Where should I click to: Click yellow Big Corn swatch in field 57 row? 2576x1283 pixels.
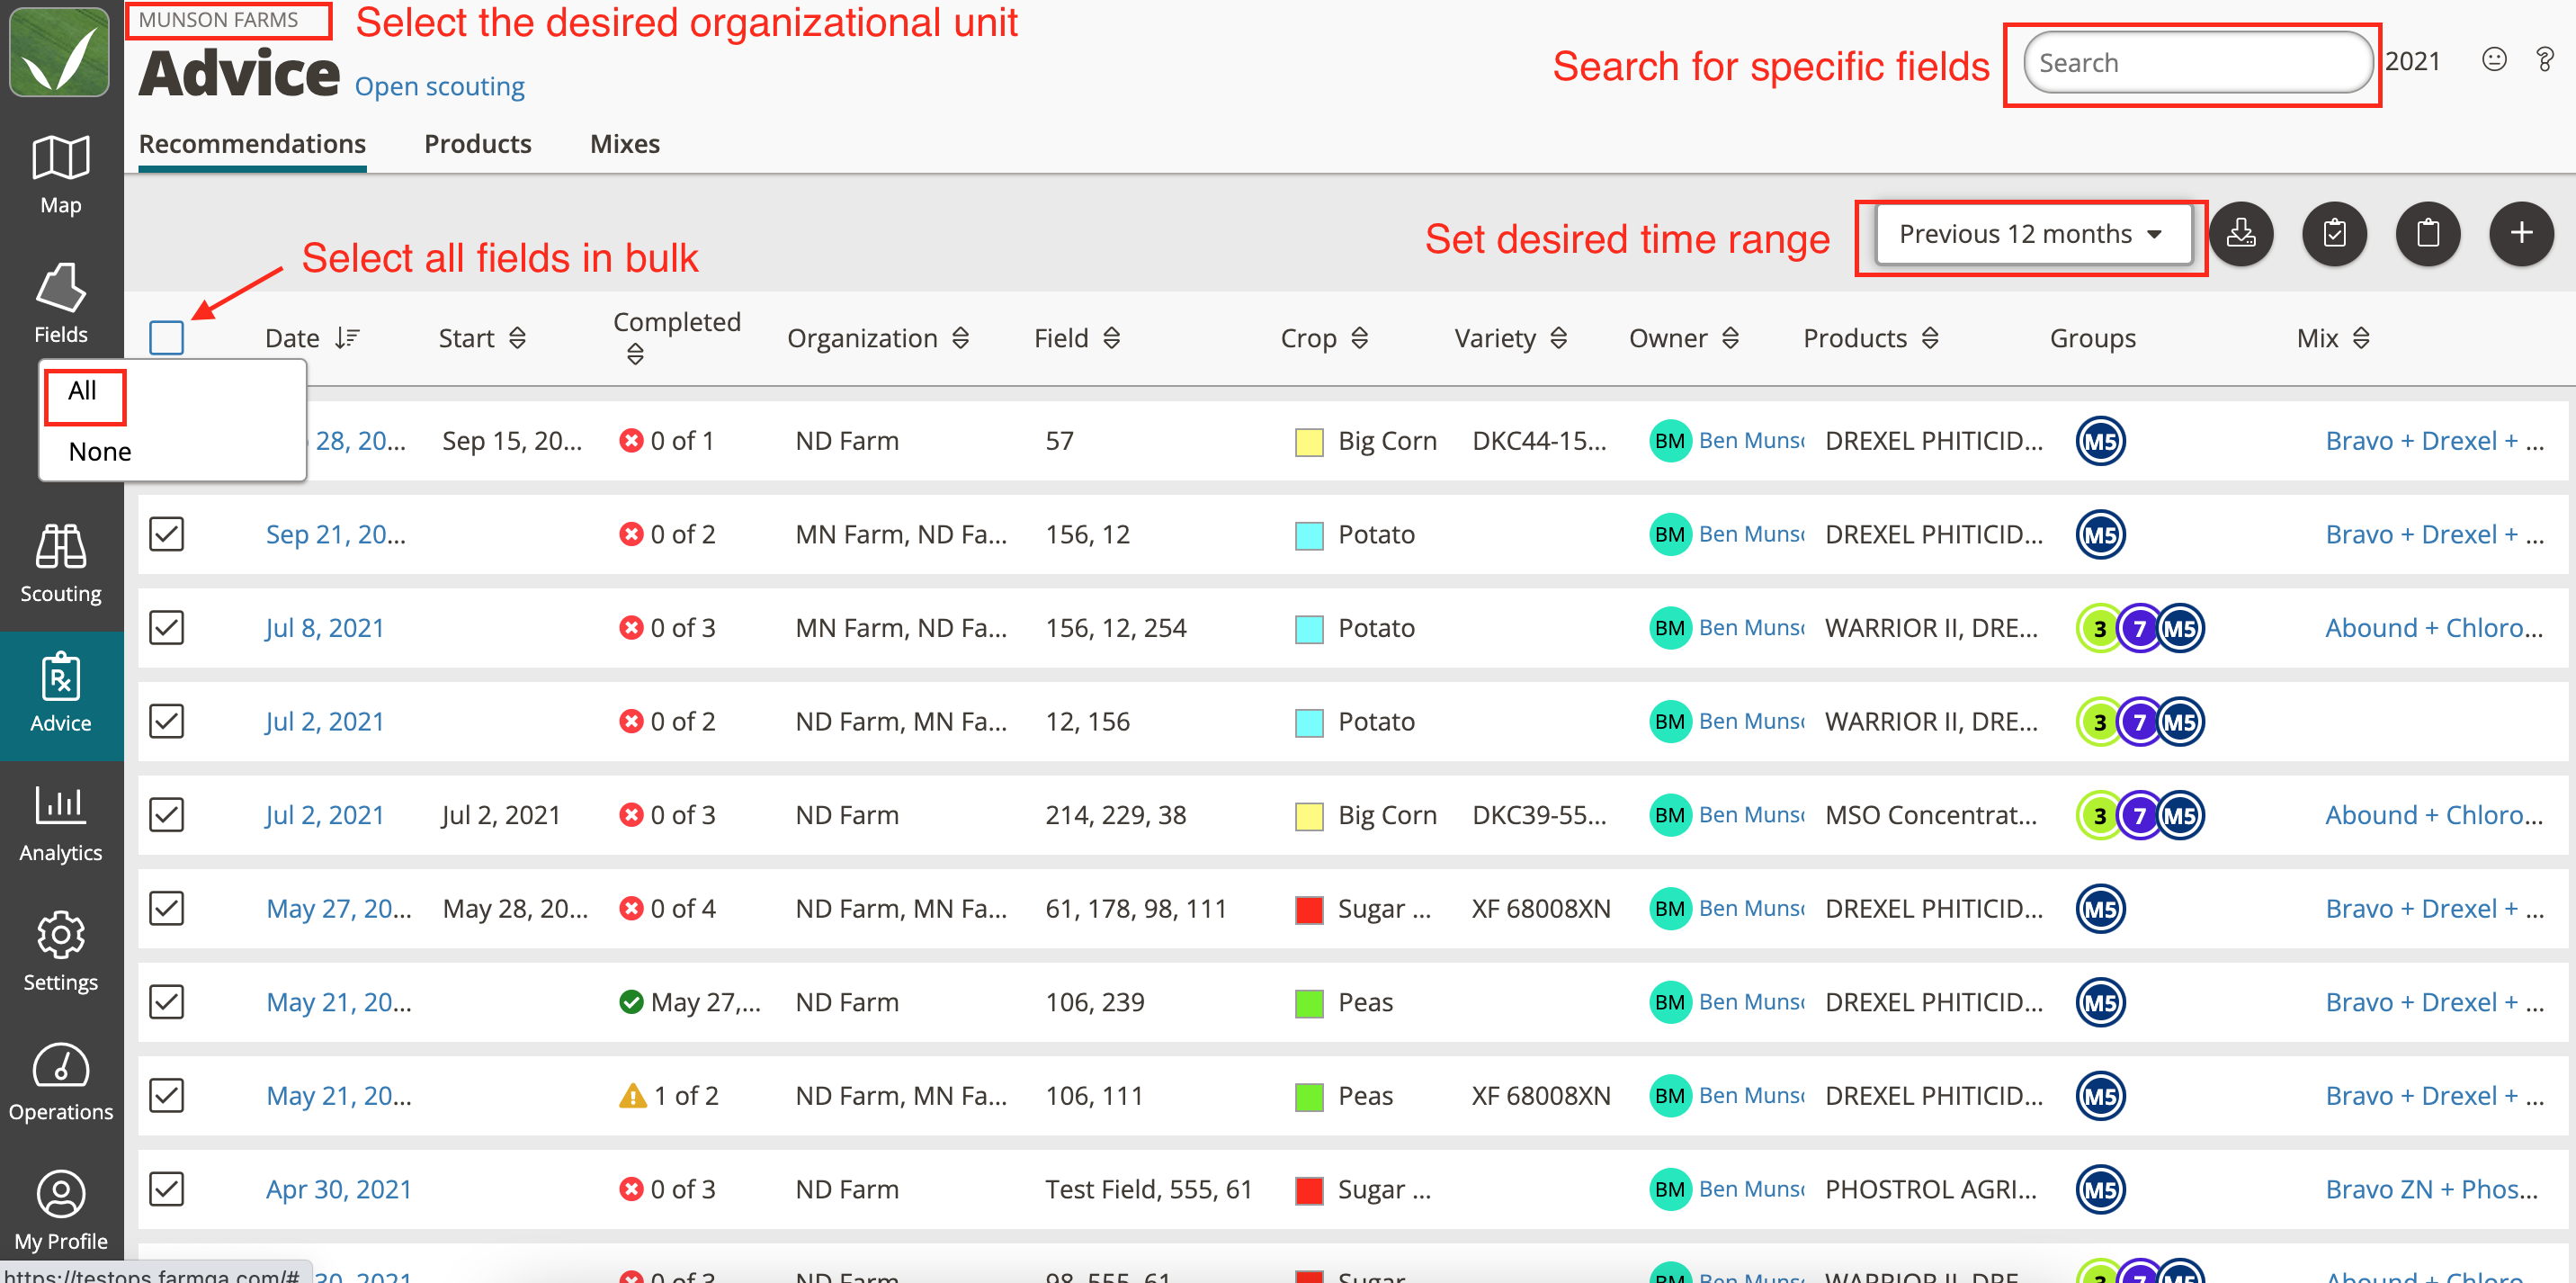[1308, 442]
